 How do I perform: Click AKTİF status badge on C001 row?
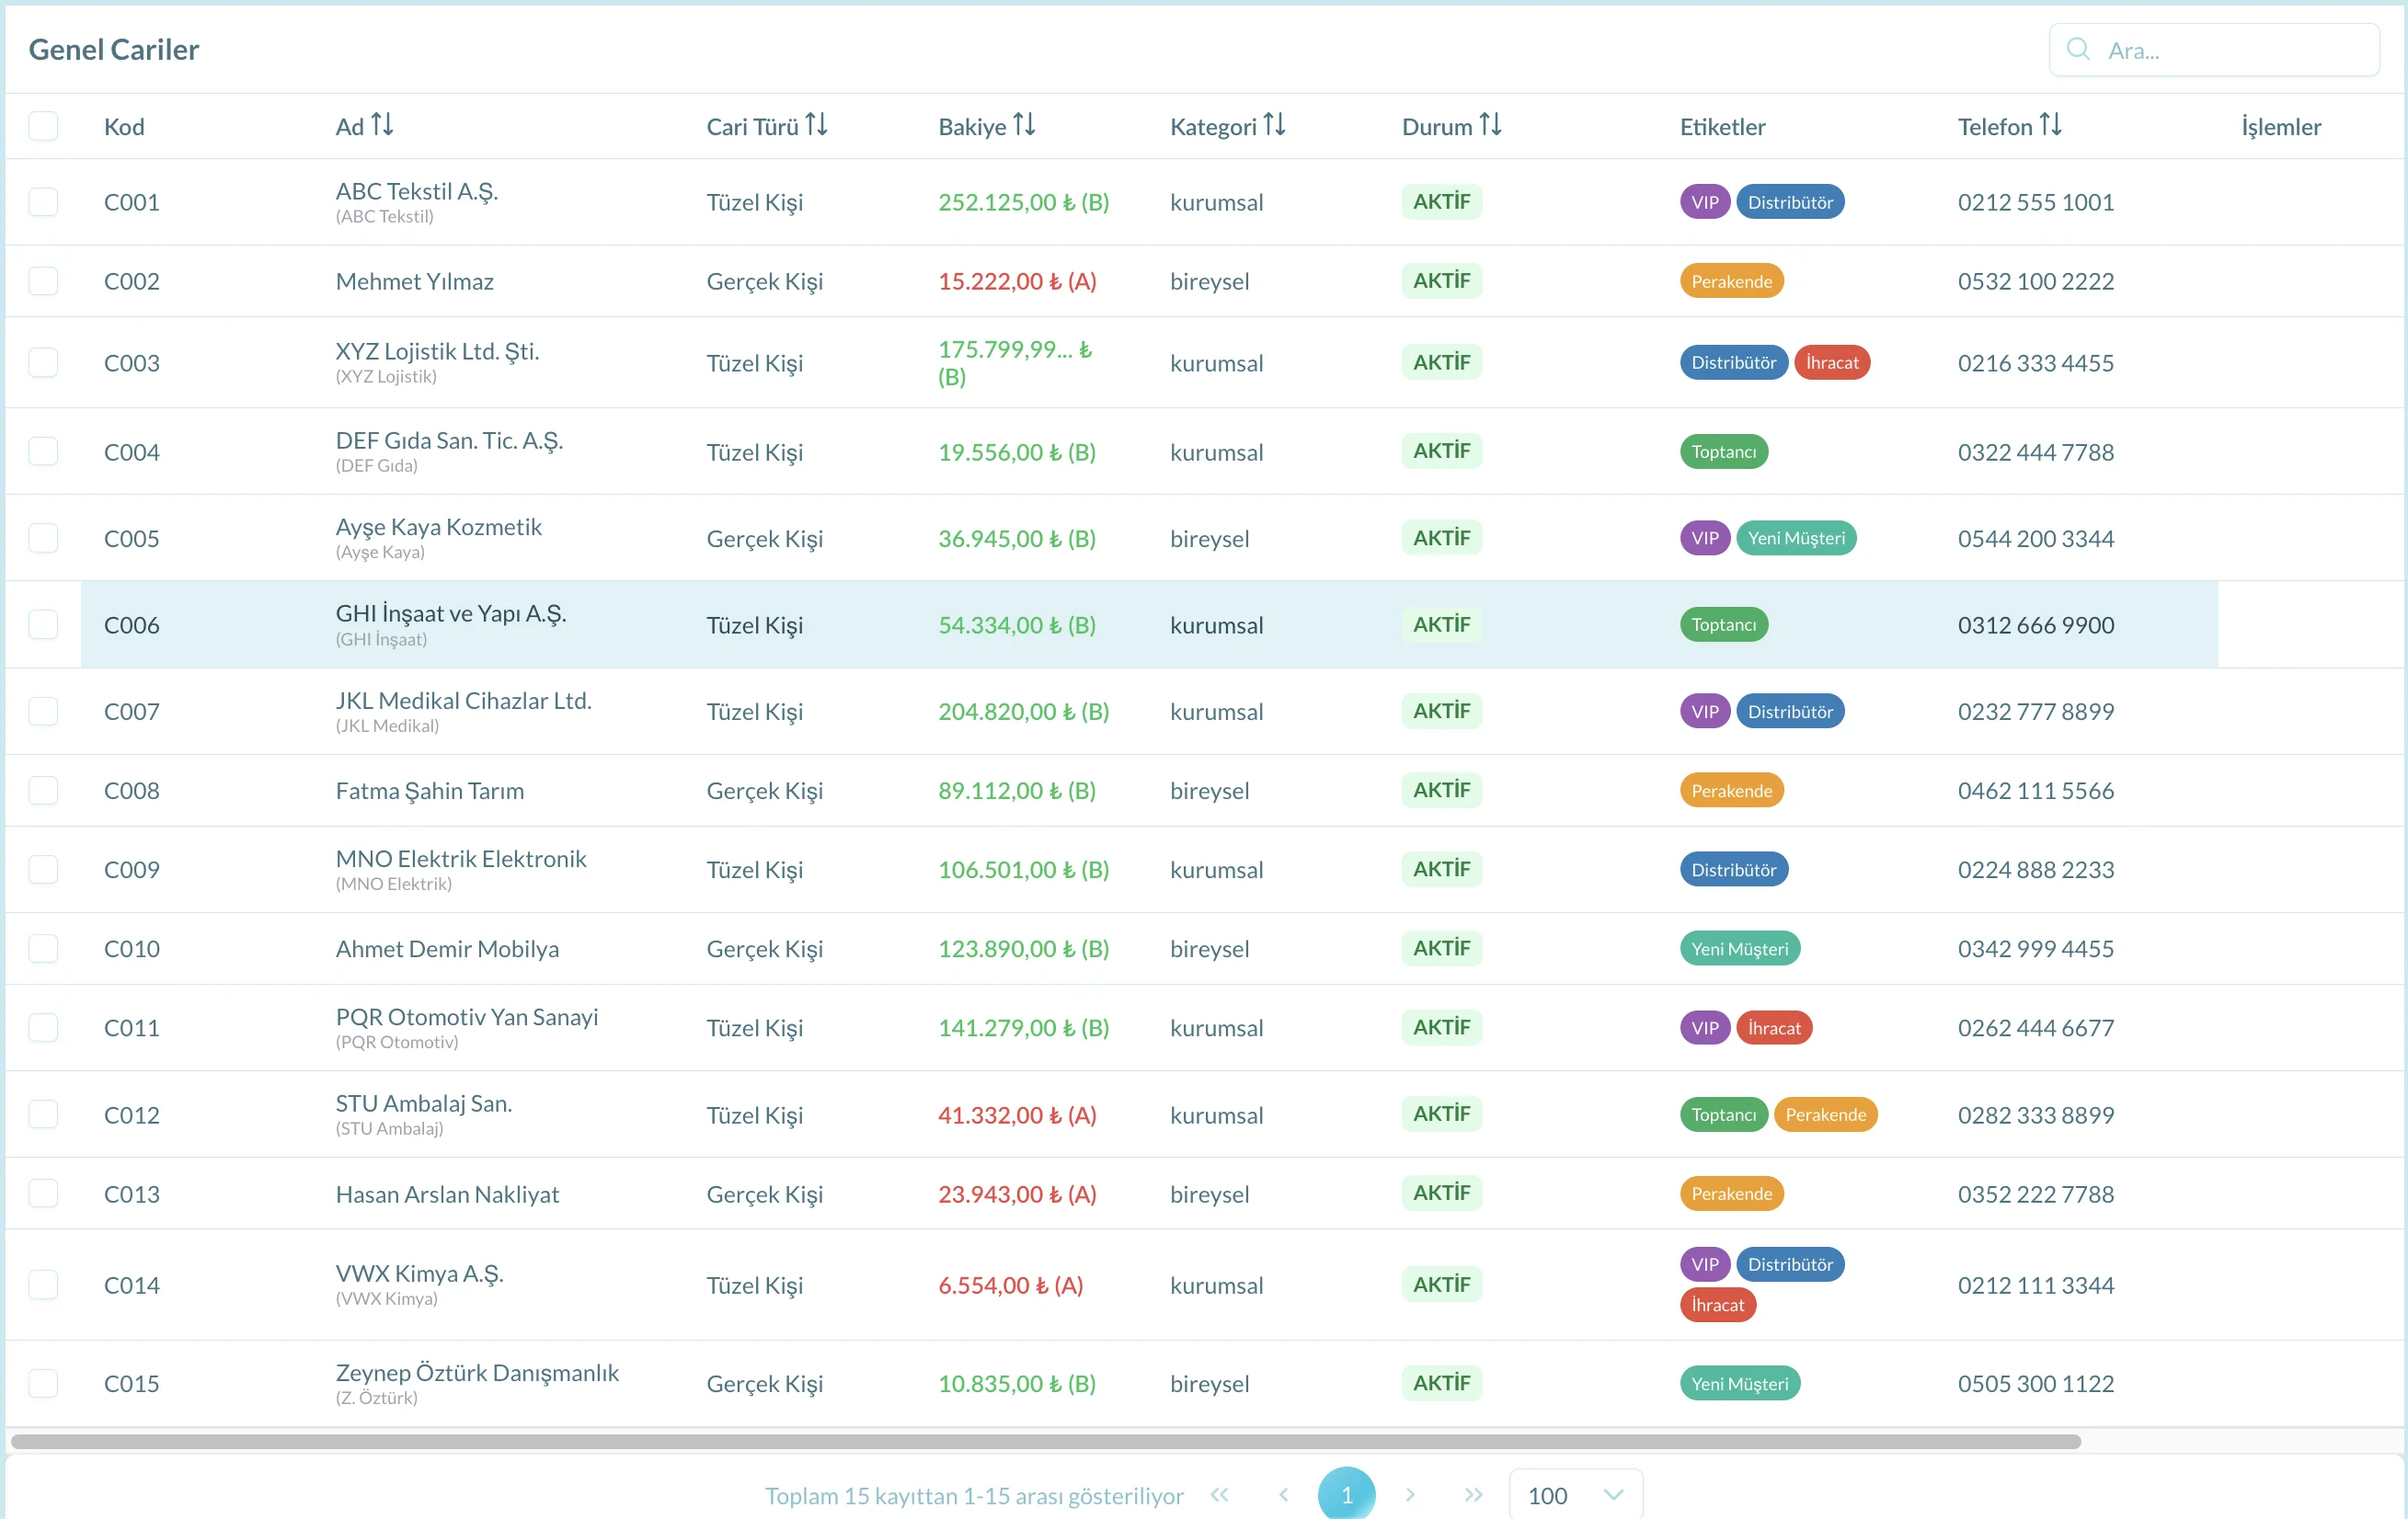pyautogui.click(x=1441, y=202)
